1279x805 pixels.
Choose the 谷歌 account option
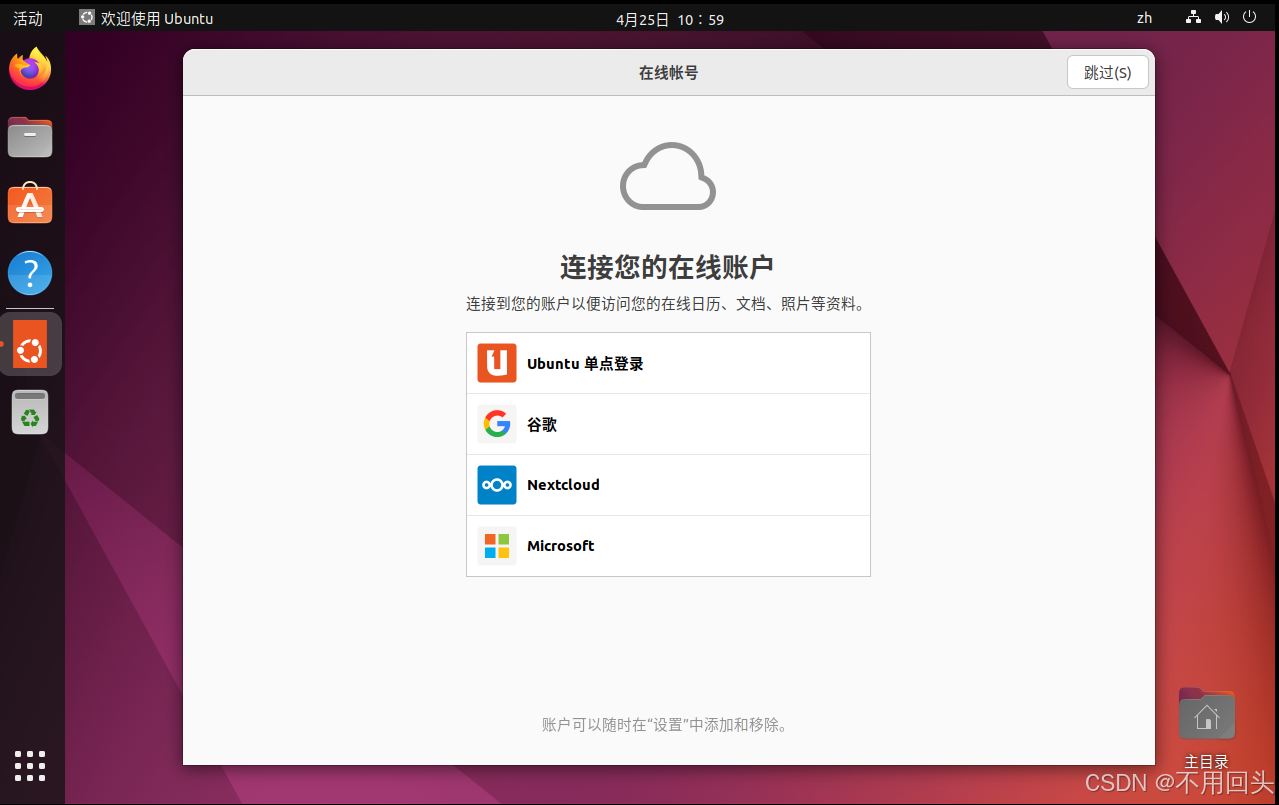(x=668, y=424)
